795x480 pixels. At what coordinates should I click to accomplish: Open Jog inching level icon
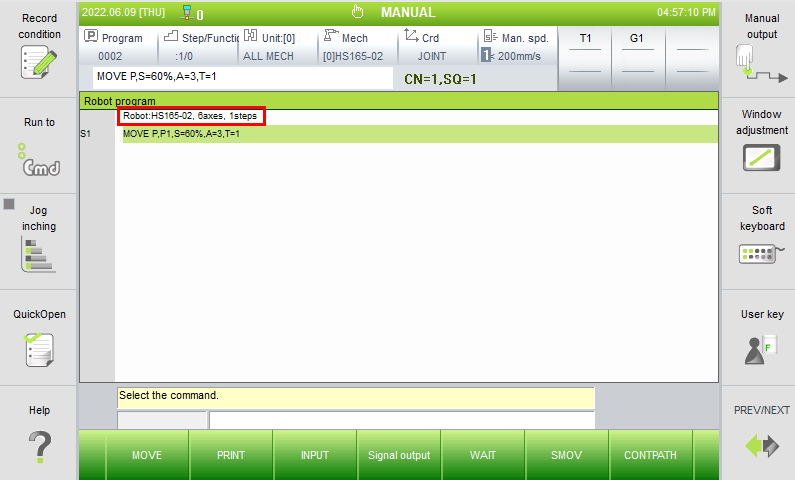click(x=39, y=255)
